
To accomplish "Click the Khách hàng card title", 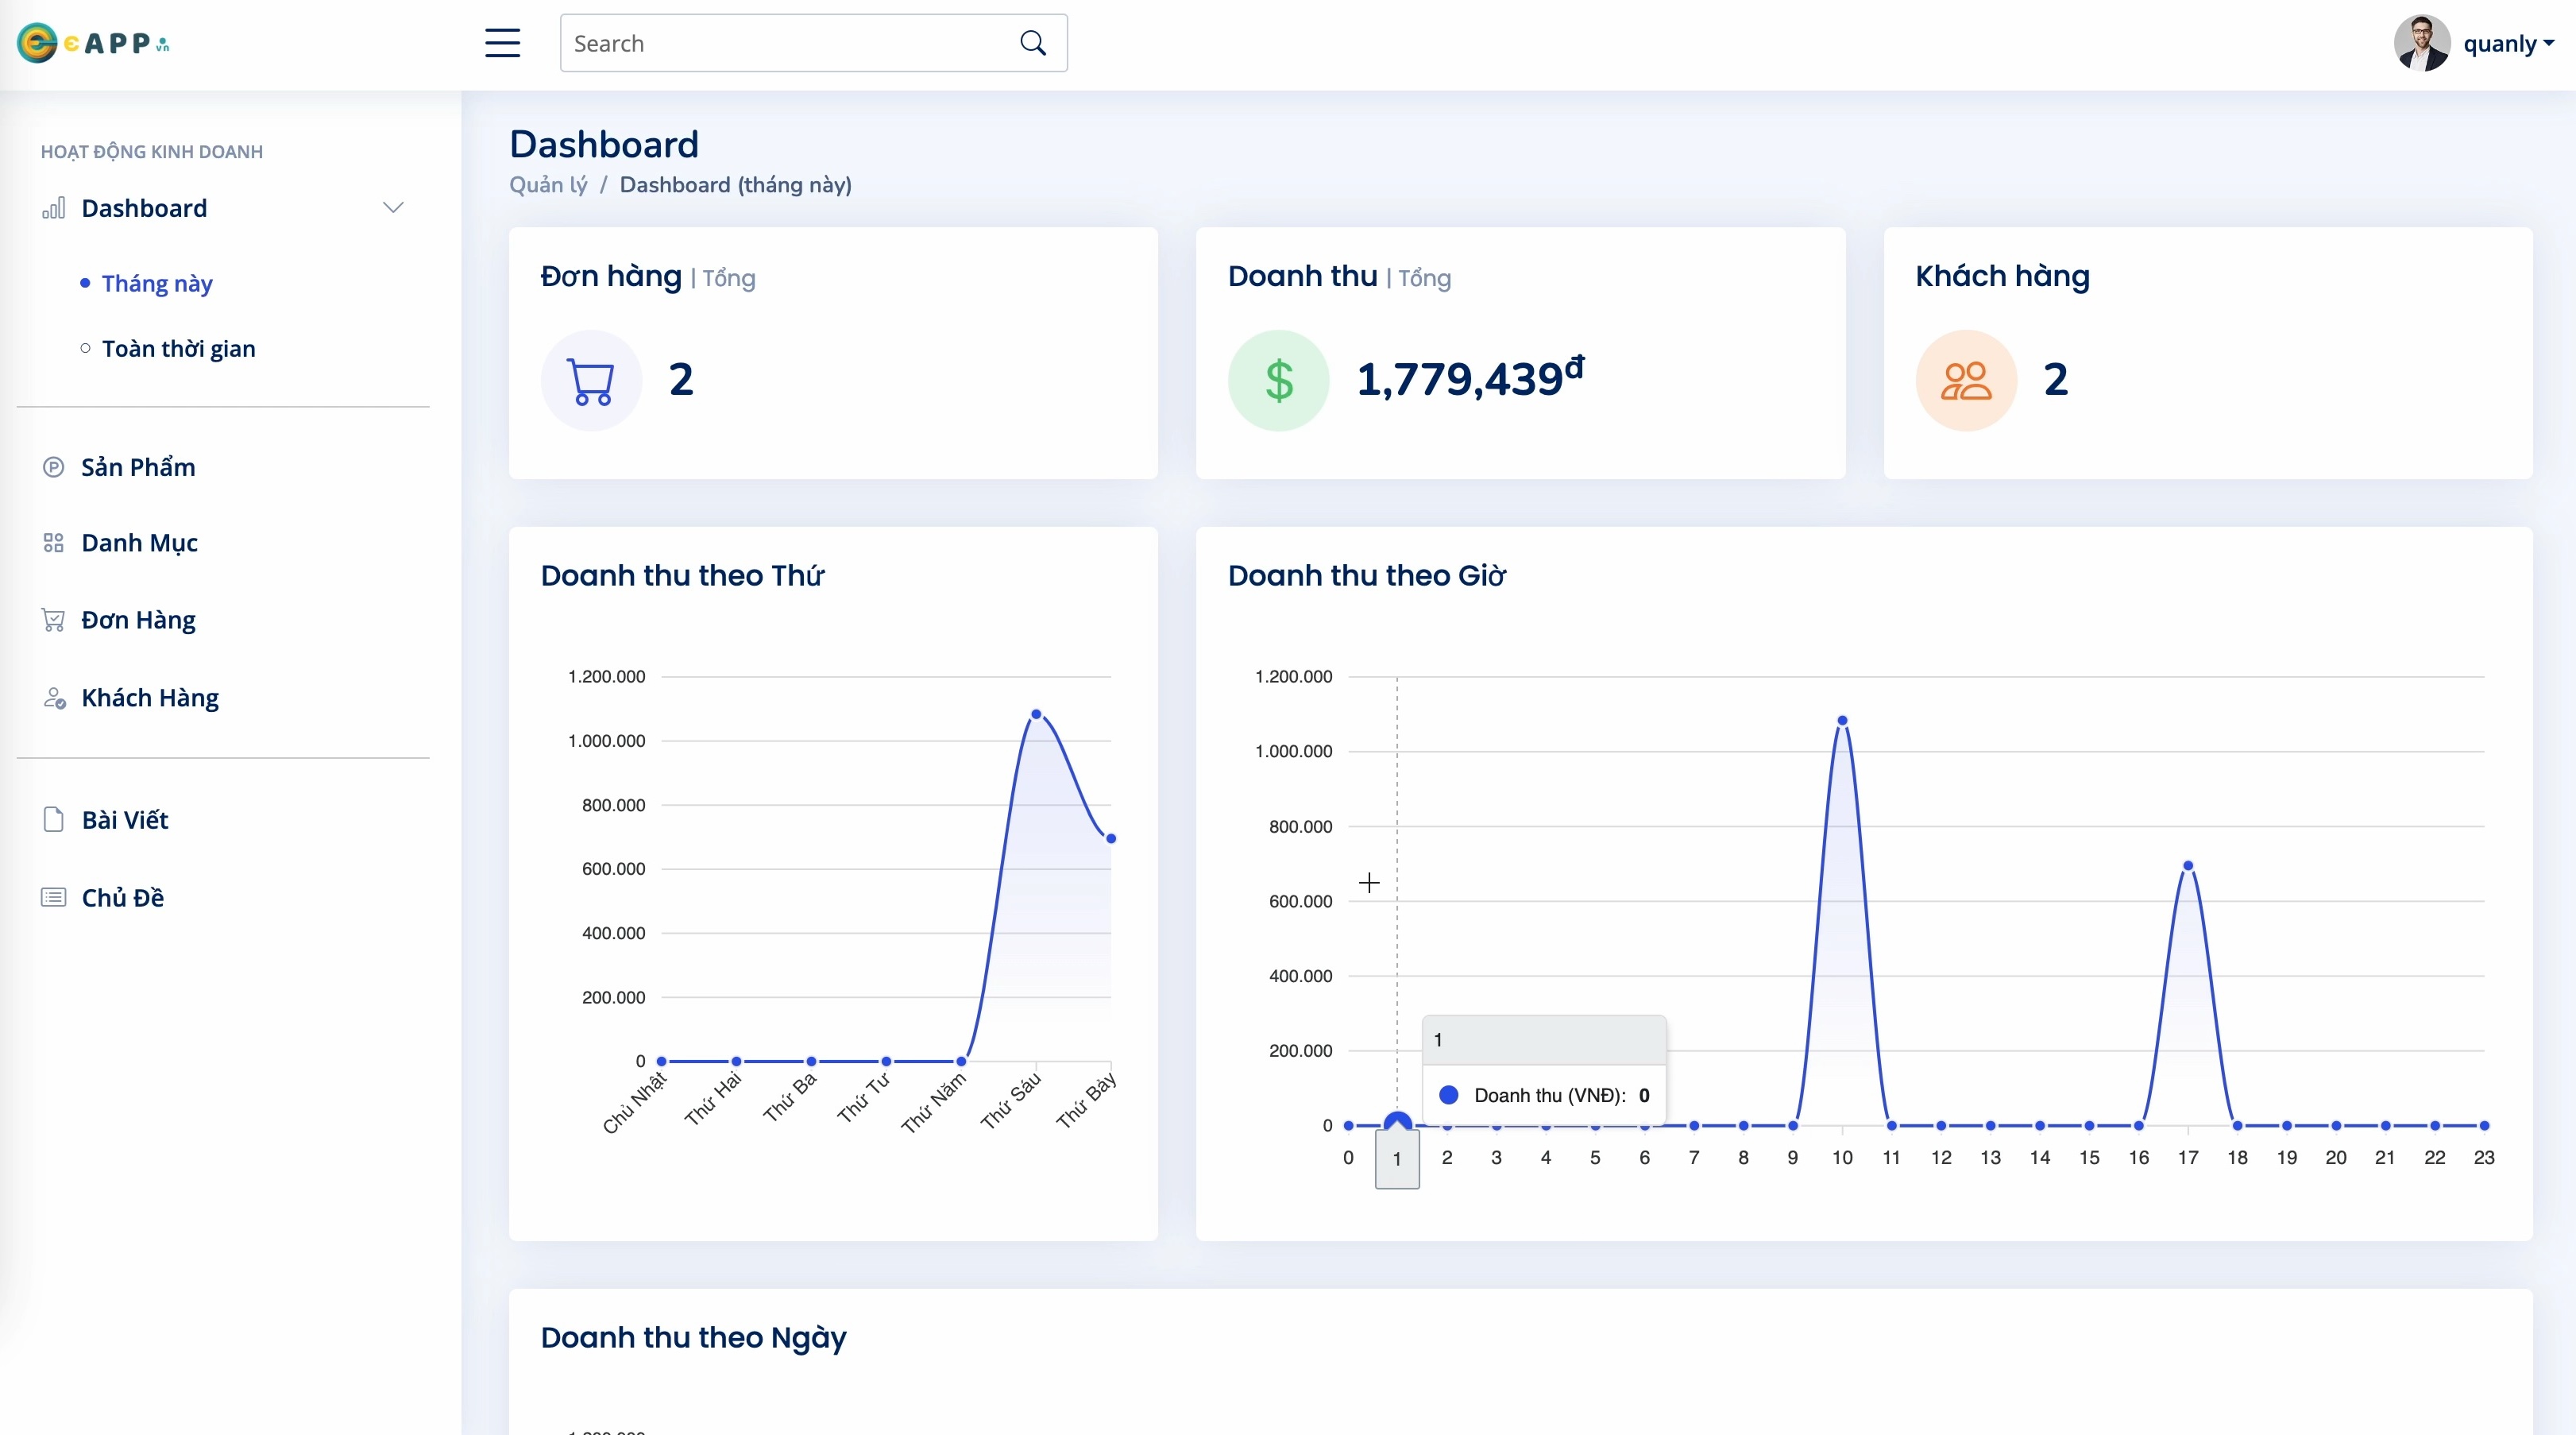I will (x=2002, y=276).
